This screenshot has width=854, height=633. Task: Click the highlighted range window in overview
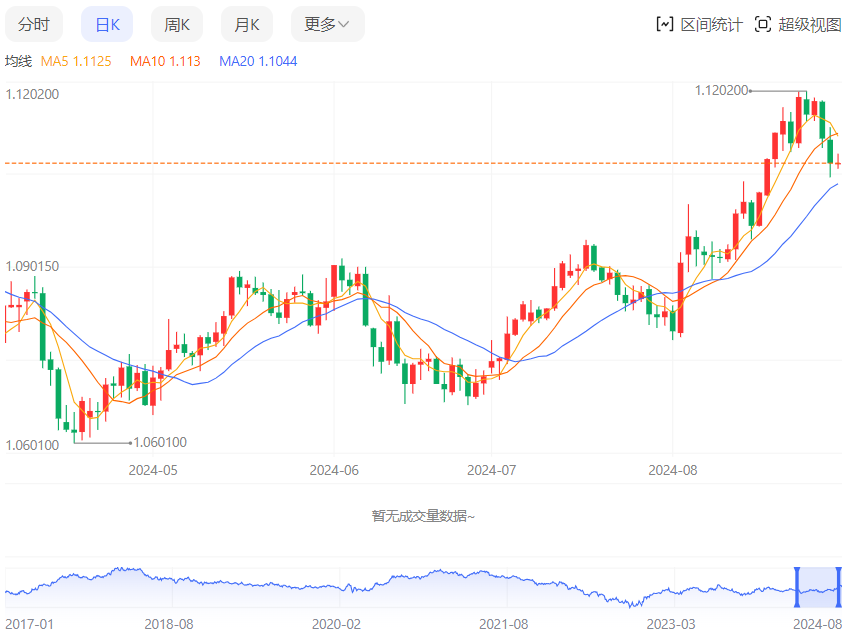pyautogui.click(x=818, y=587)
